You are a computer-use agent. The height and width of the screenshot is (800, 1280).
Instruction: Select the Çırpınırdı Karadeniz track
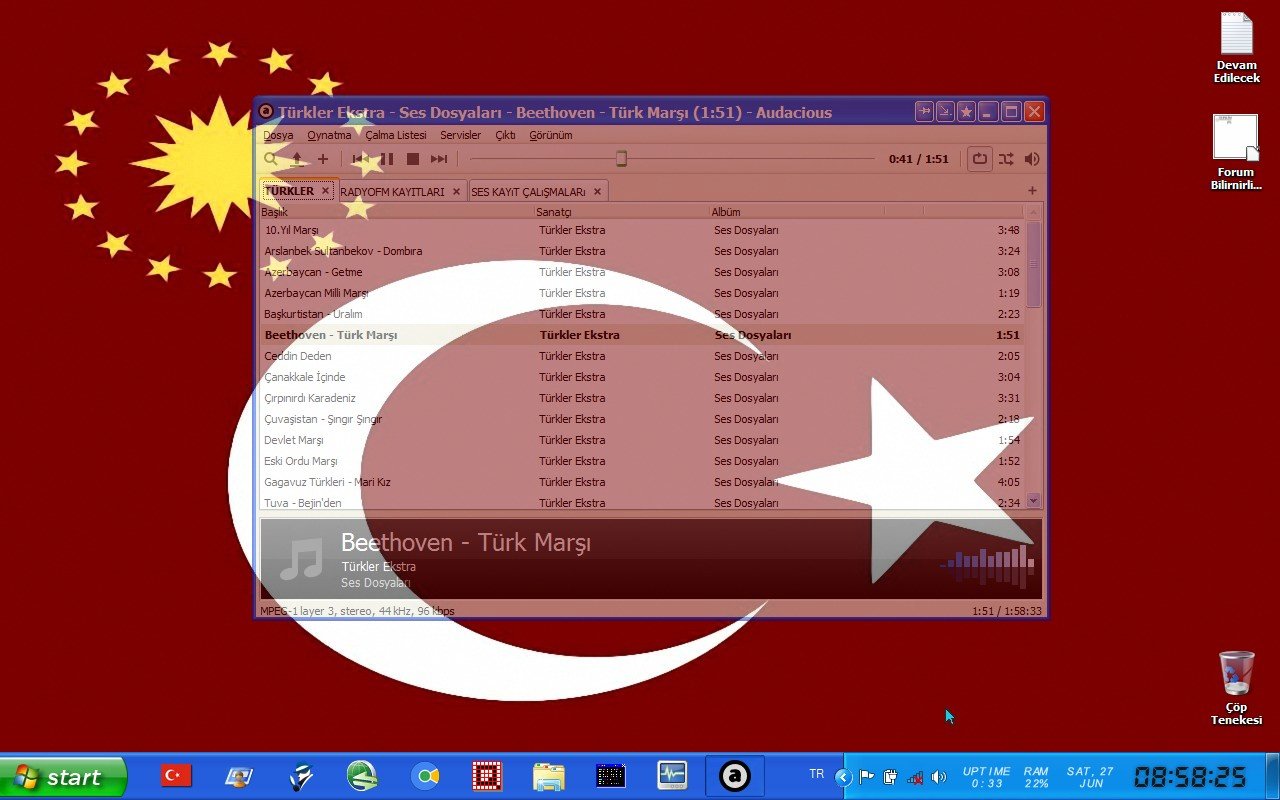[641, 398]
